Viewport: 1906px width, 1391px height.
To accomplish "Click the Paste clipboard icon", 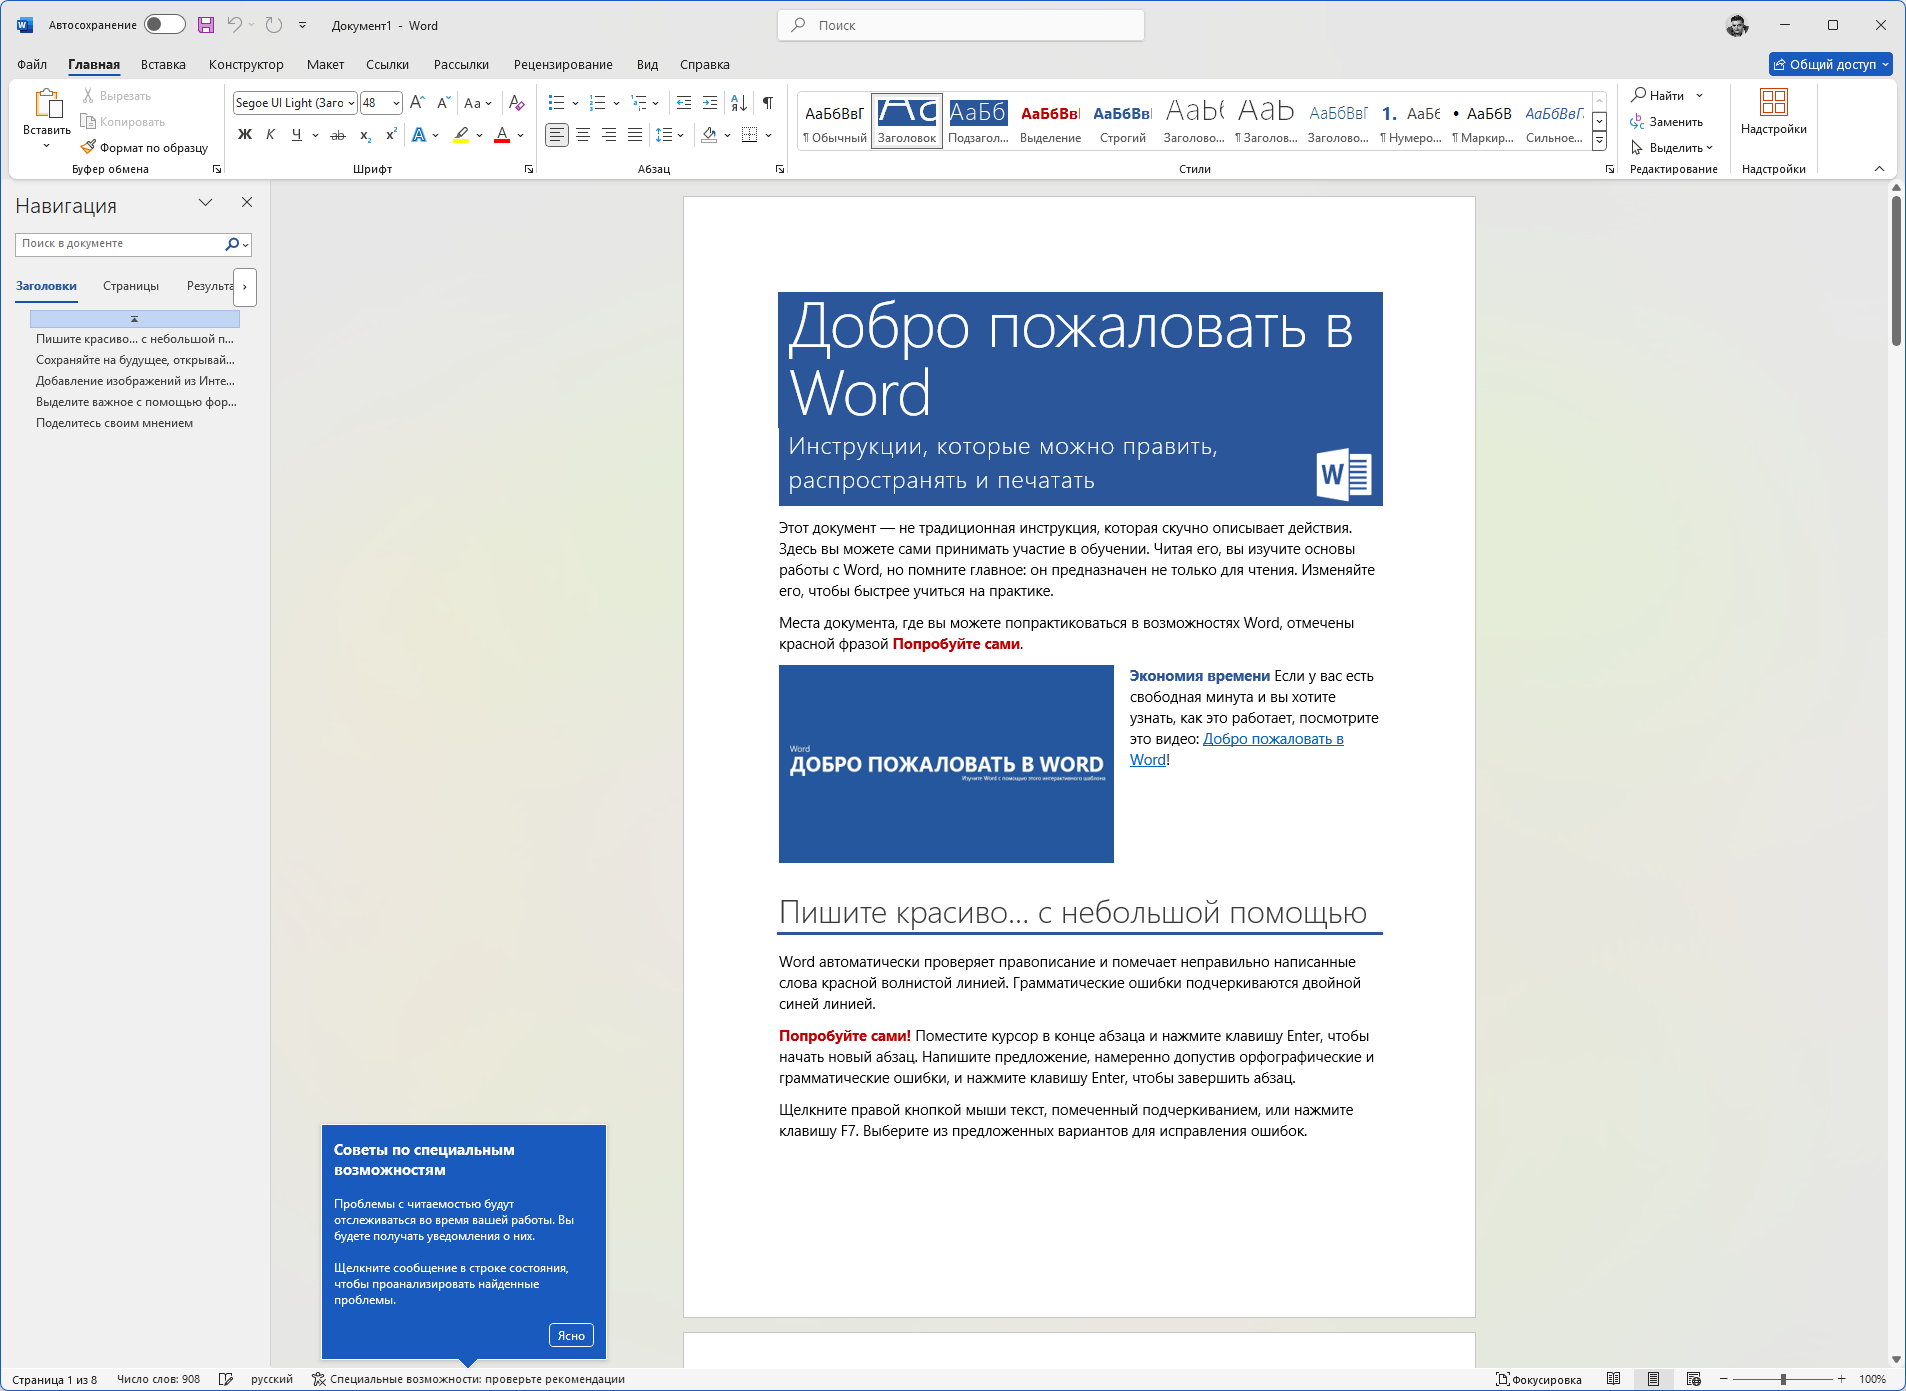I will [47, 104].
